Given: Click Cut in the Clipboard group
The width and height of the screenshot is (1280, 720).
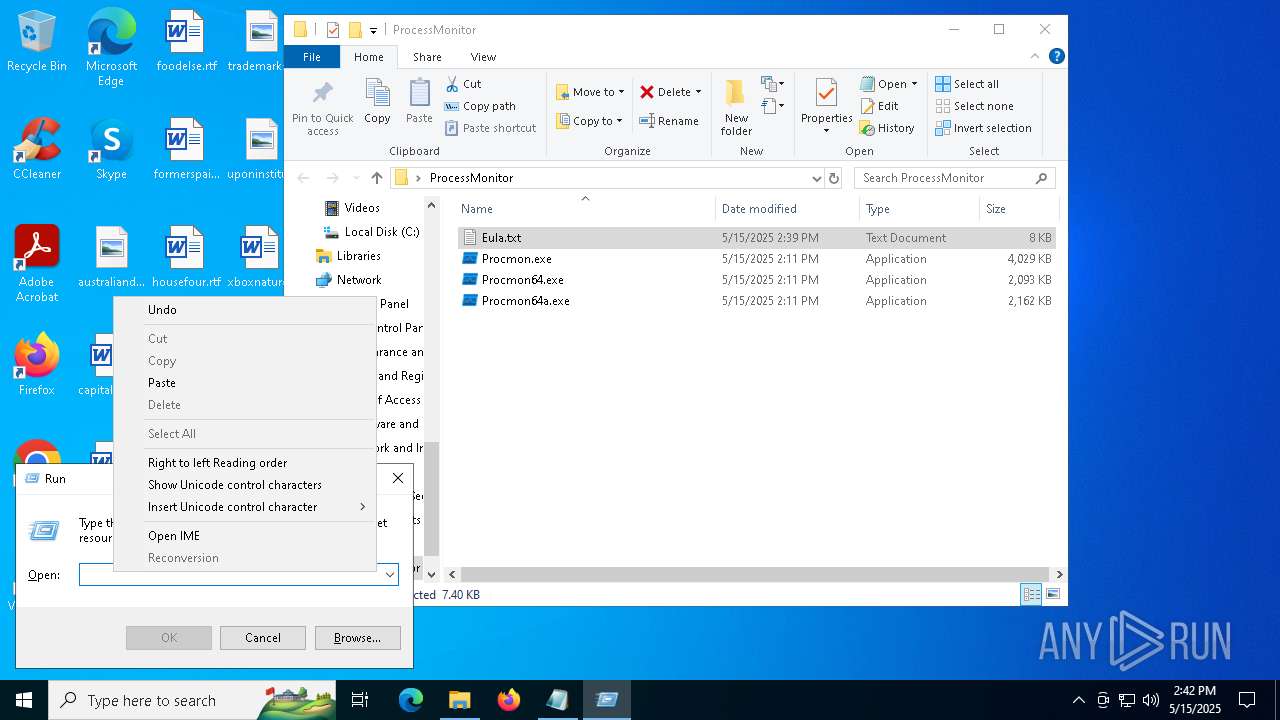Looking at the screenshot, I should pos(463,84).
